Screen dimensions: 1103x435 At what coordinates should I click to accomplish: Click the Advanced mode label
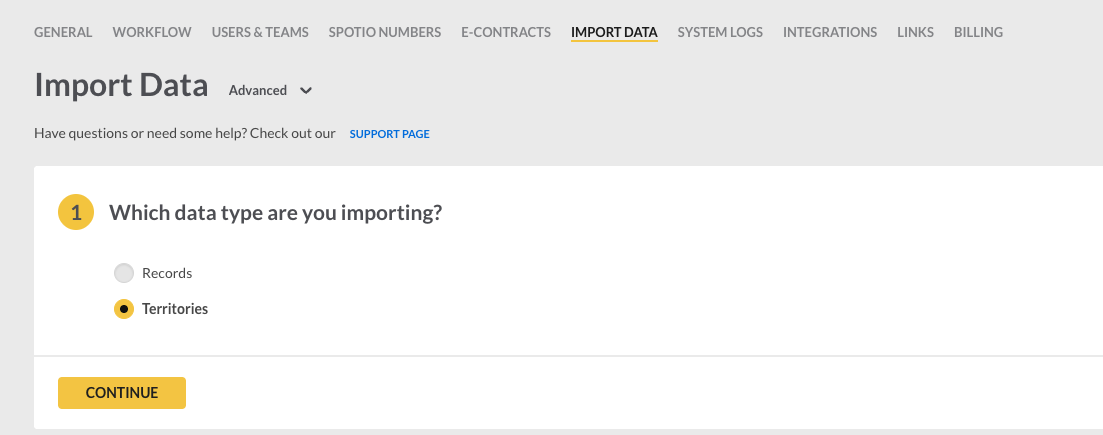(258, 90)
